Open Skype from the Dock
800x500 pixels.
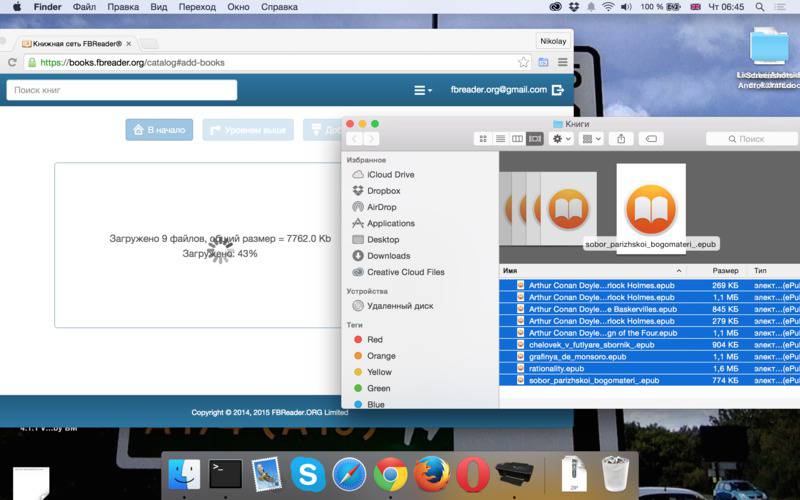(308, 474)
